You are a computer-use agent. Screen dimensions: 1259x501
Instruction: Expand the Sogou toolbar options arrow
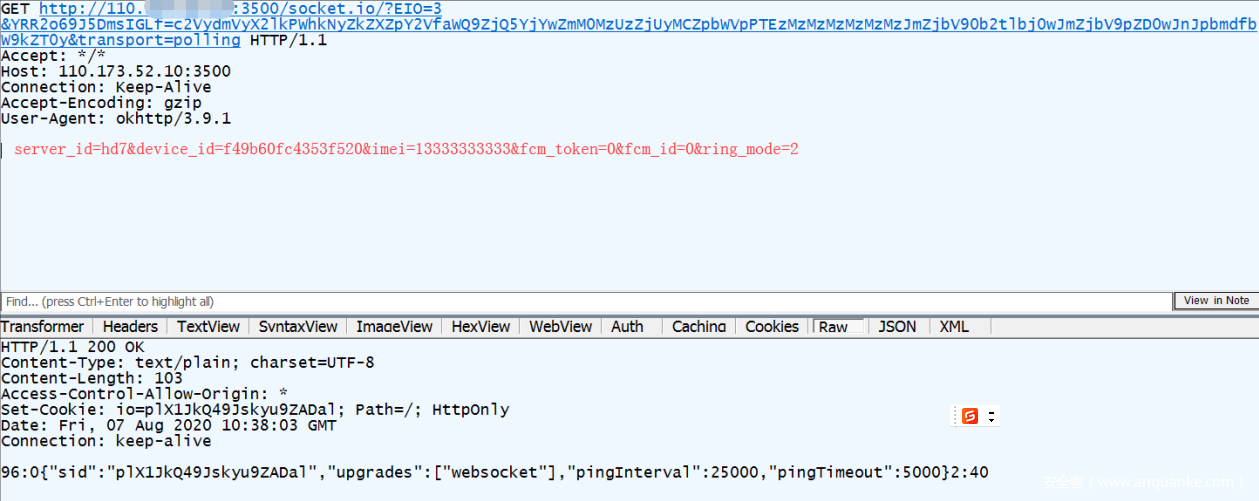coord(990,417)
